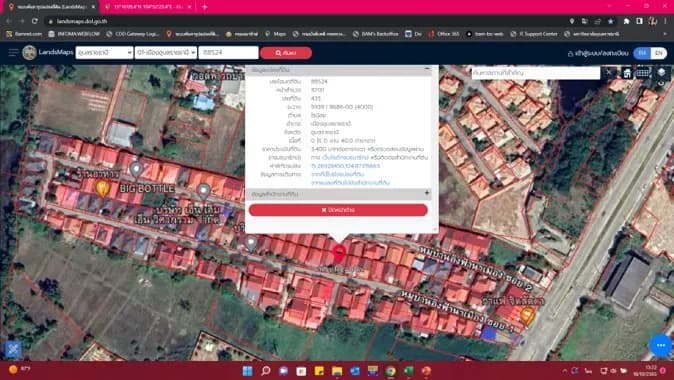This screenshot has height=380, width=674.
Task: Focus the place search field on map
Action: (536, 73)
